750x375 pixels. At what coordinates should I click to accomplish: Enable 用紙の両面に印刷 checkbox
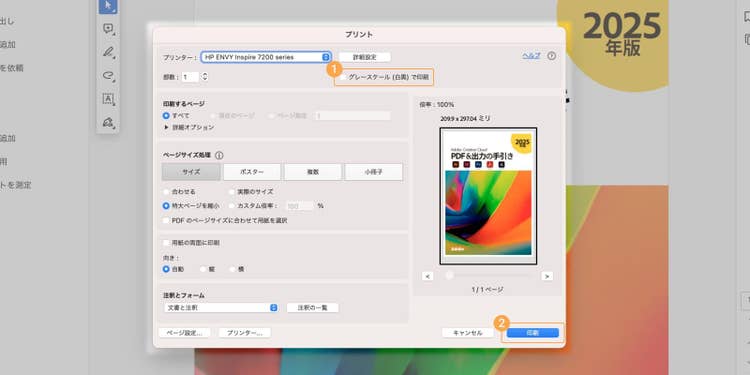tap(166, 243)
